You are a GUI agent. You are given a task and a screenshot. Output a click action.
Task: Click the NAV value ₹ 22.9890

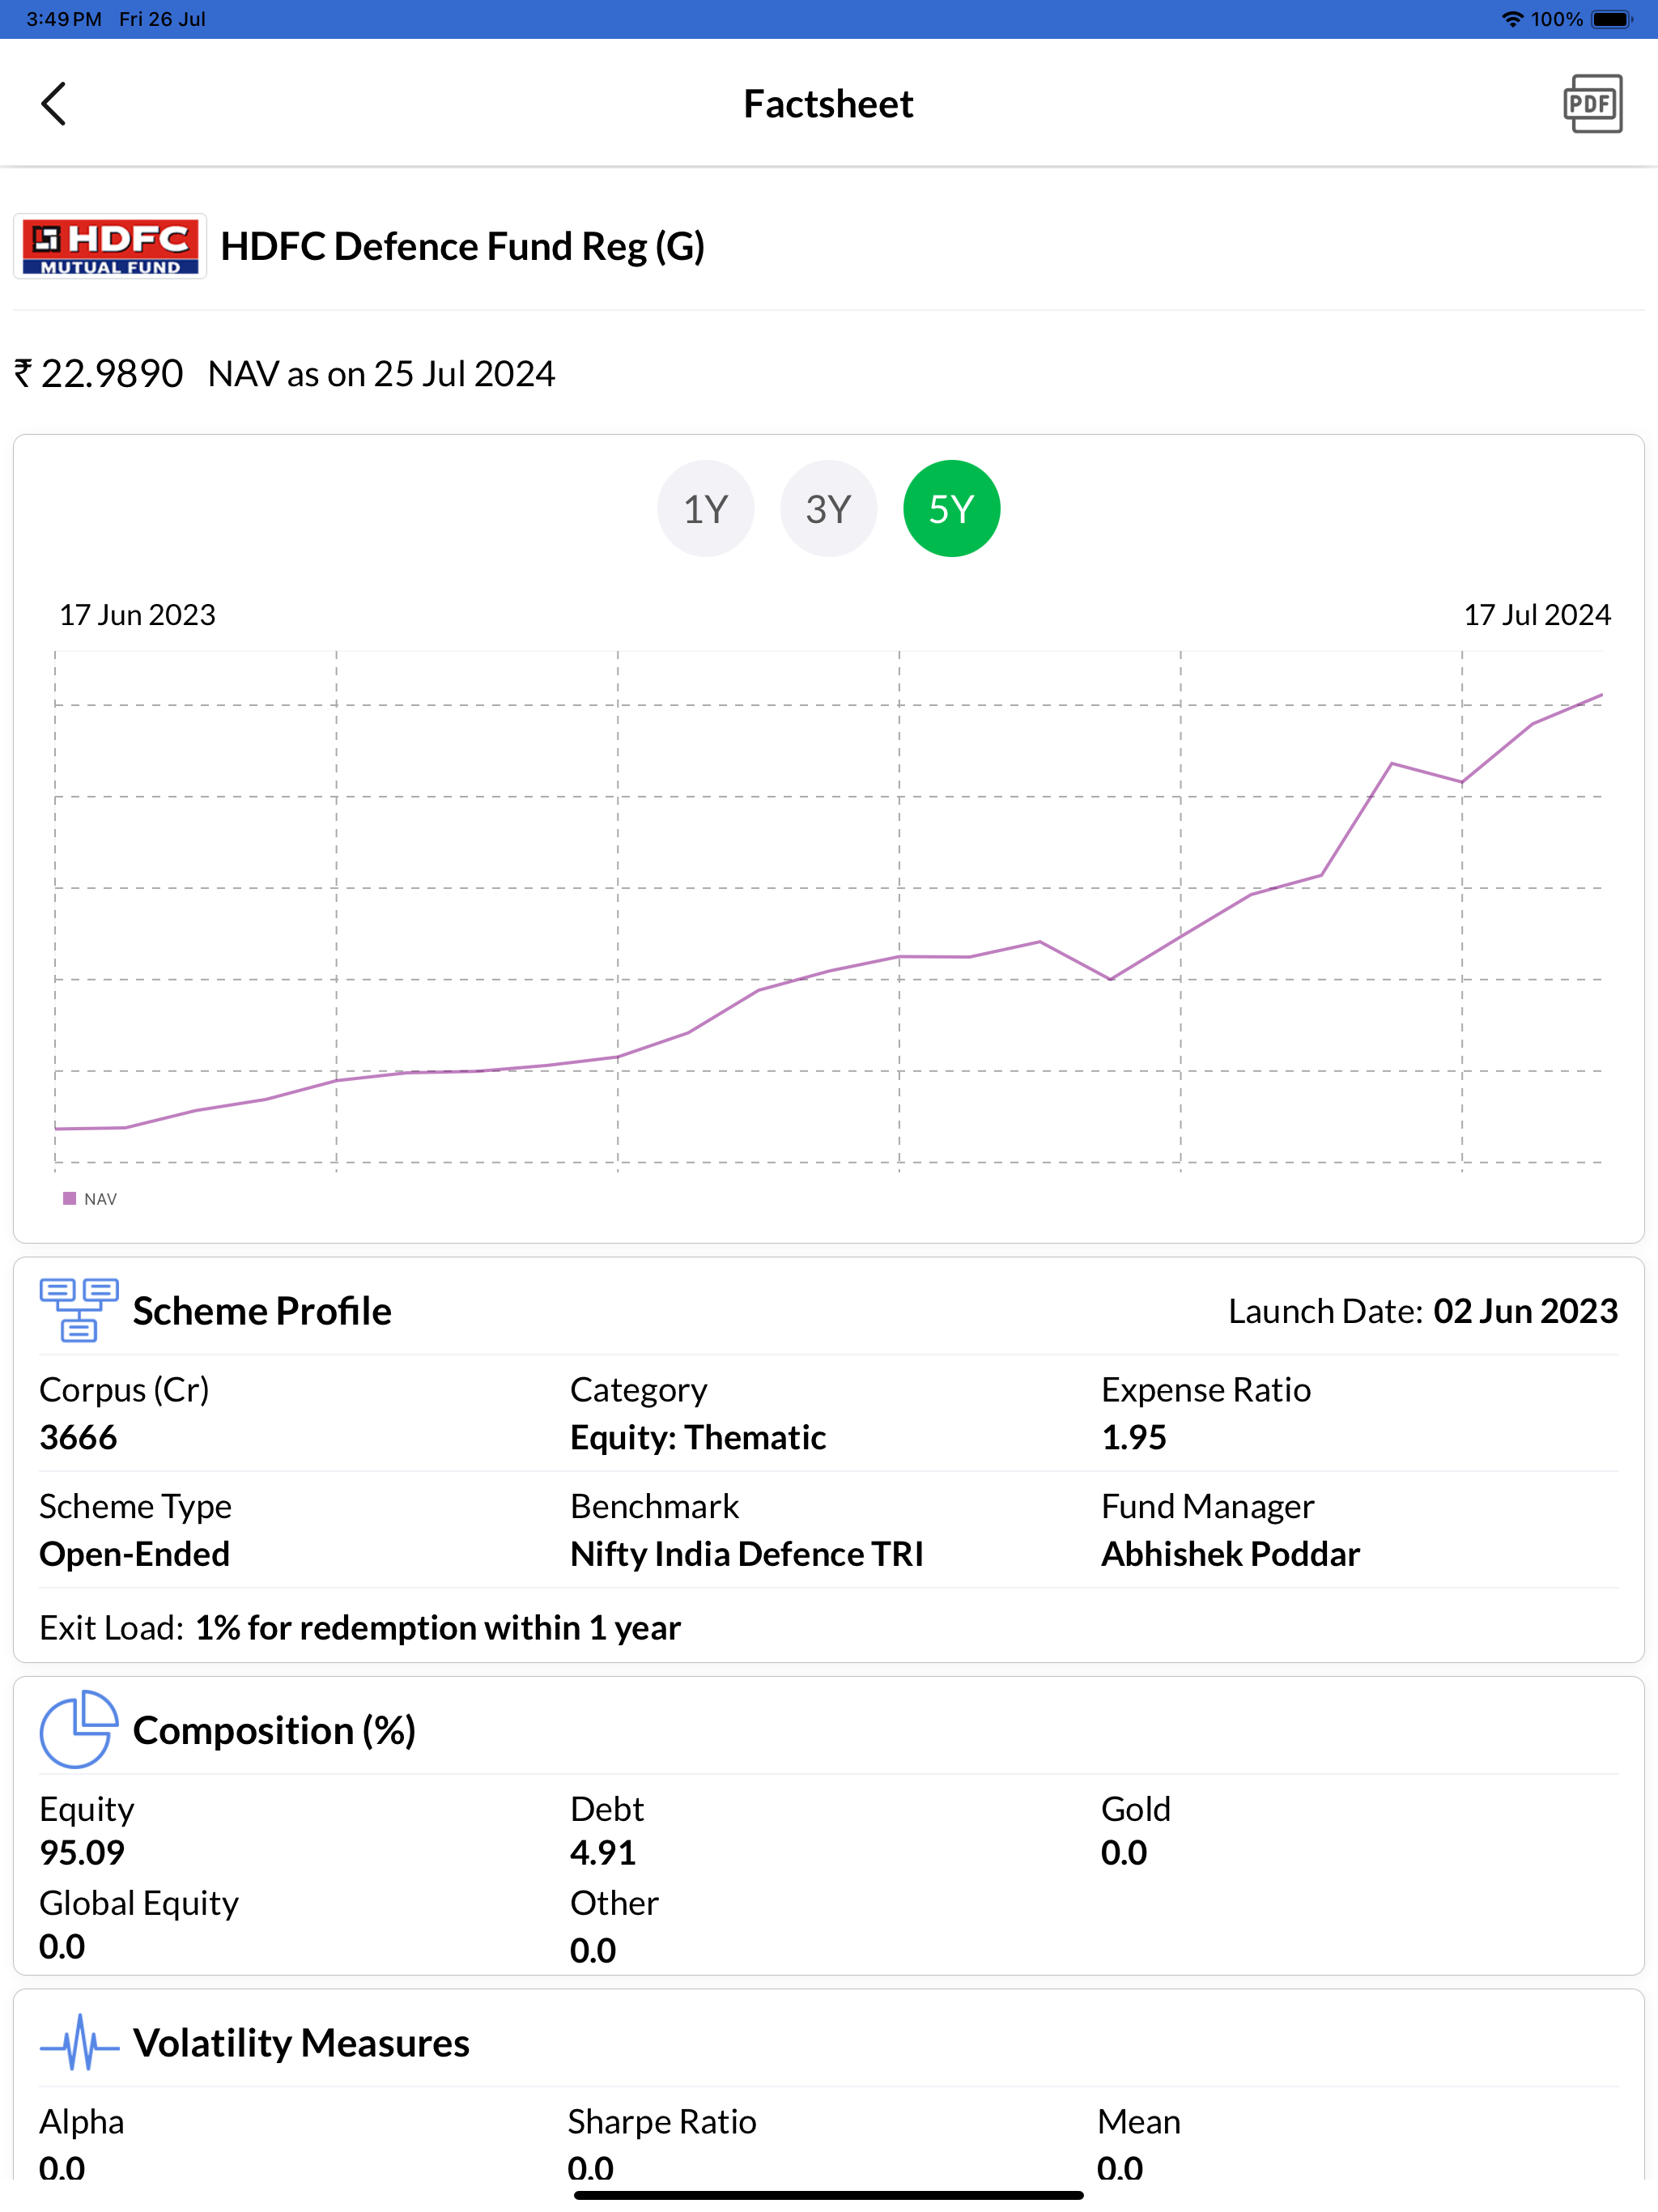[x=98, y=374]
